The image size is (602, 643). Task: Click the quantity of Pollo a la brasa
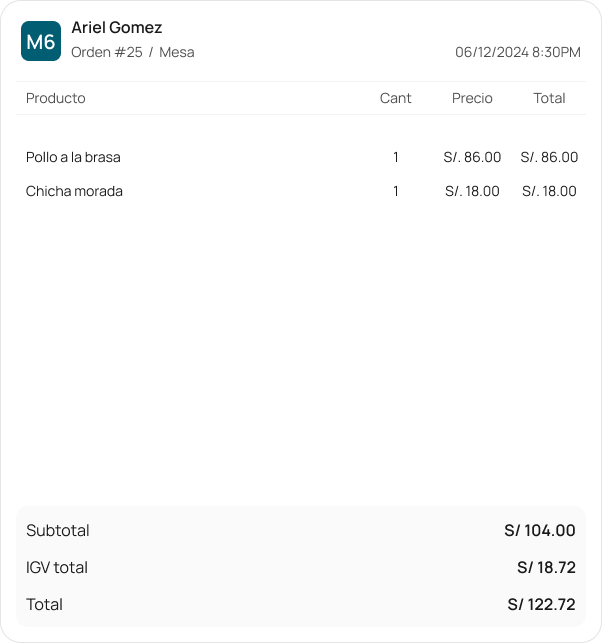click(x=396, y=157)
